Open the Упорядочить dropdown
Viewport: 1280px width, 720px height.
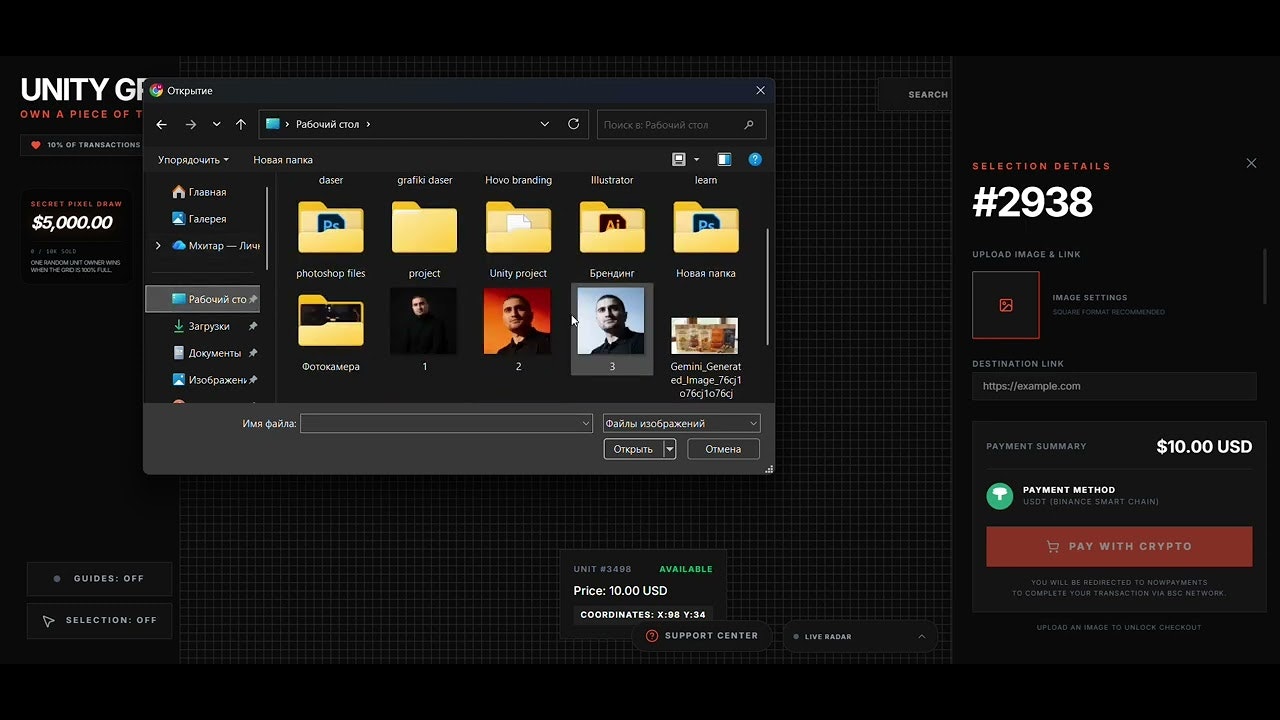tap(192, 159)
